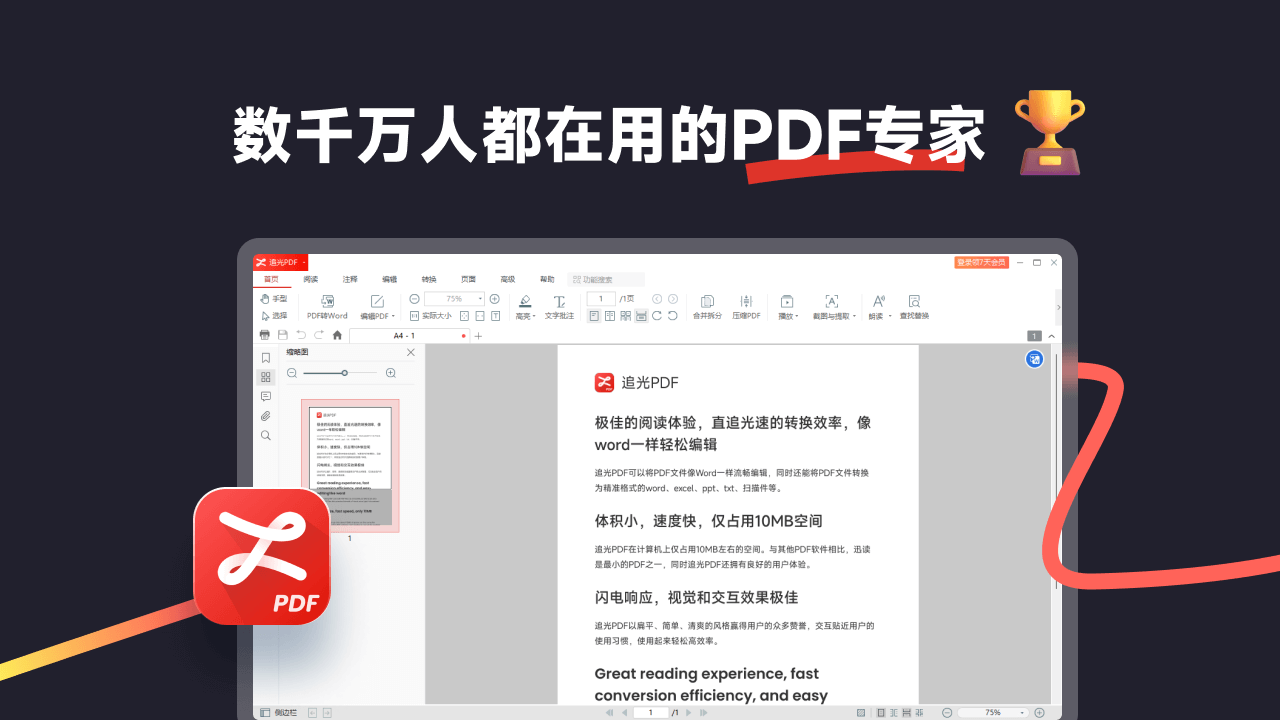This screenshot has height=720, width=1280.
Task: Save the document with the floppy icon
Action: (283, 335)
